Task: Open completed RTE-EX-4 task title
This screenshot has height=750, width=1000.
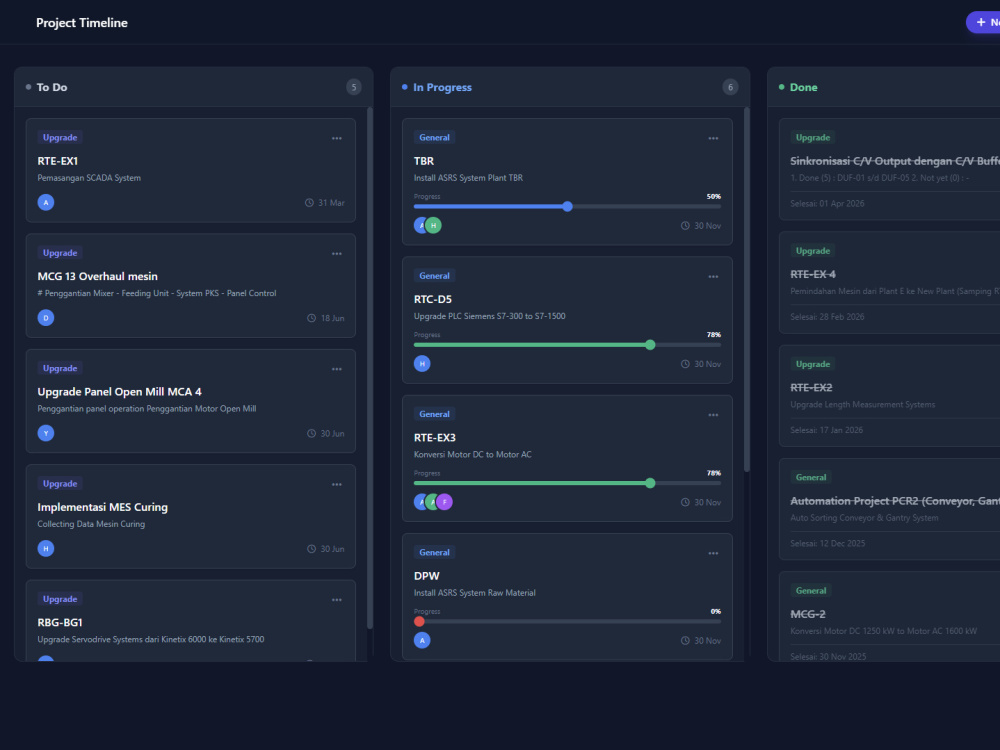Action: click(x=813, y=275)
